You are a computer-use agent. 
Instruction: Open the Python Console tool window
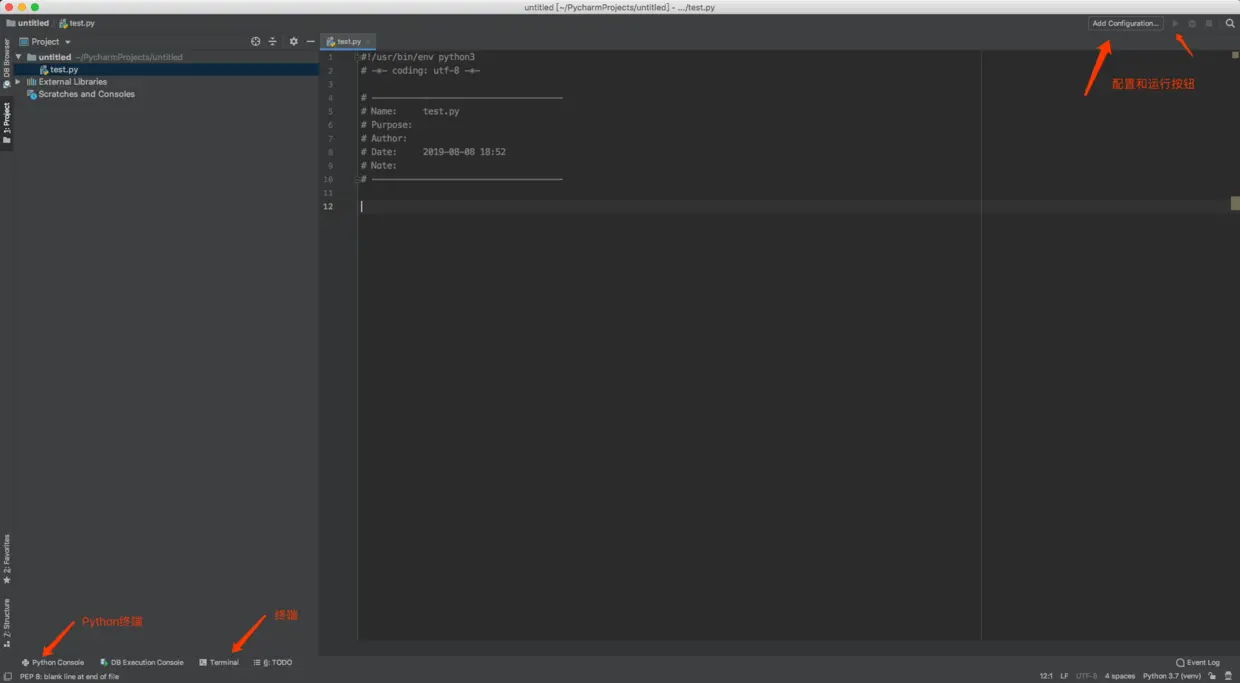point(52,662)
